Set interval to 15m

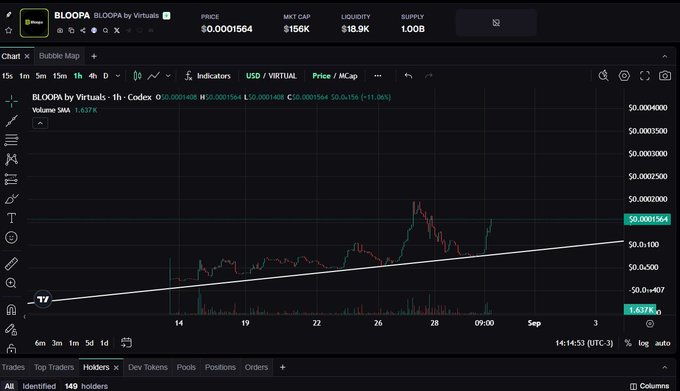[59, 76]
